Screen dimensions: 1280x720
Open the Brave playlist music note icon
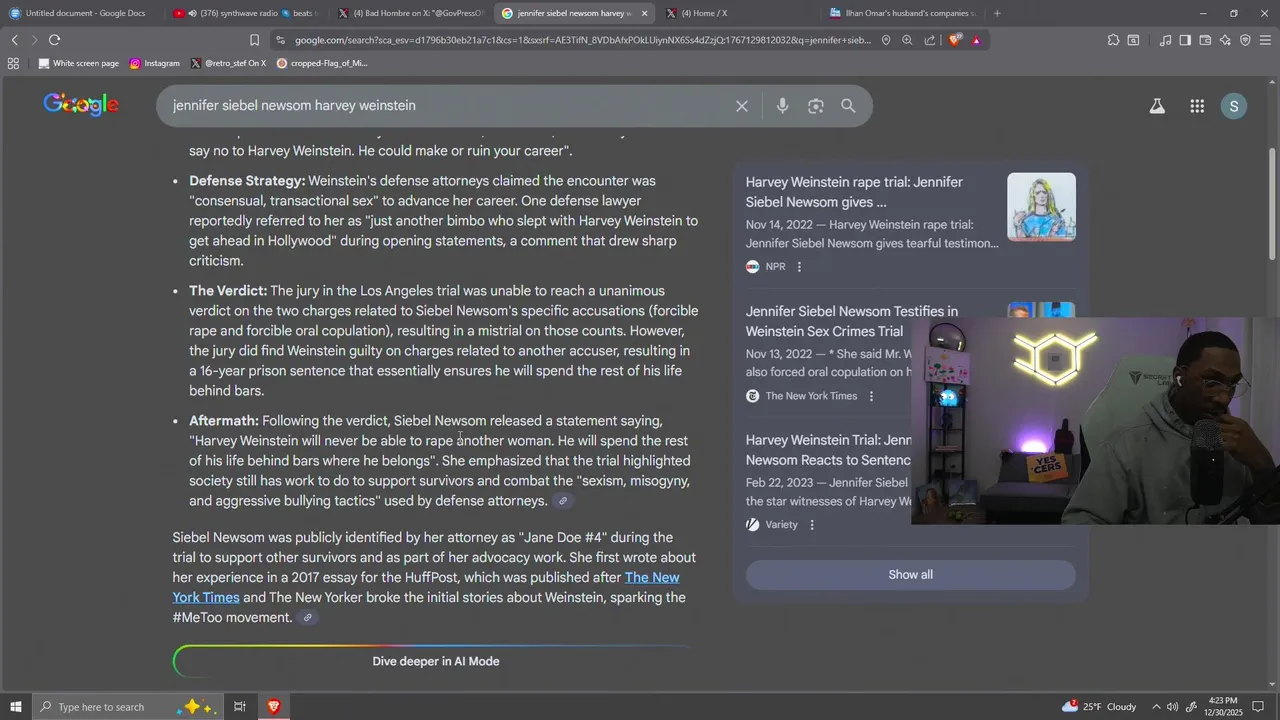pos(1165,40)
